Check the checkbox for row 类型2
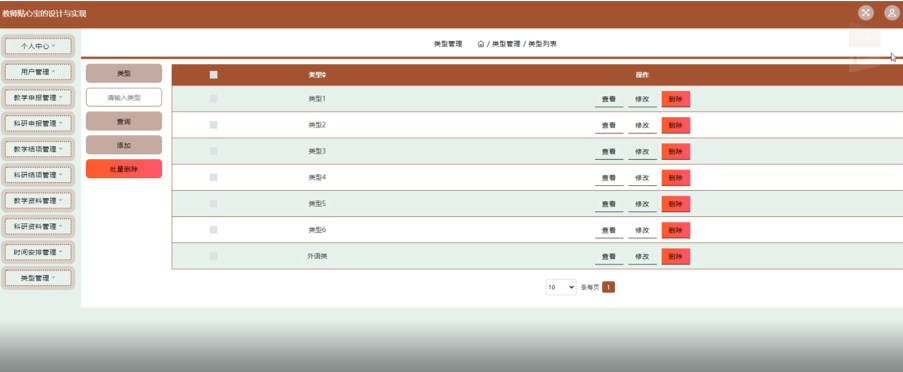 214,125
